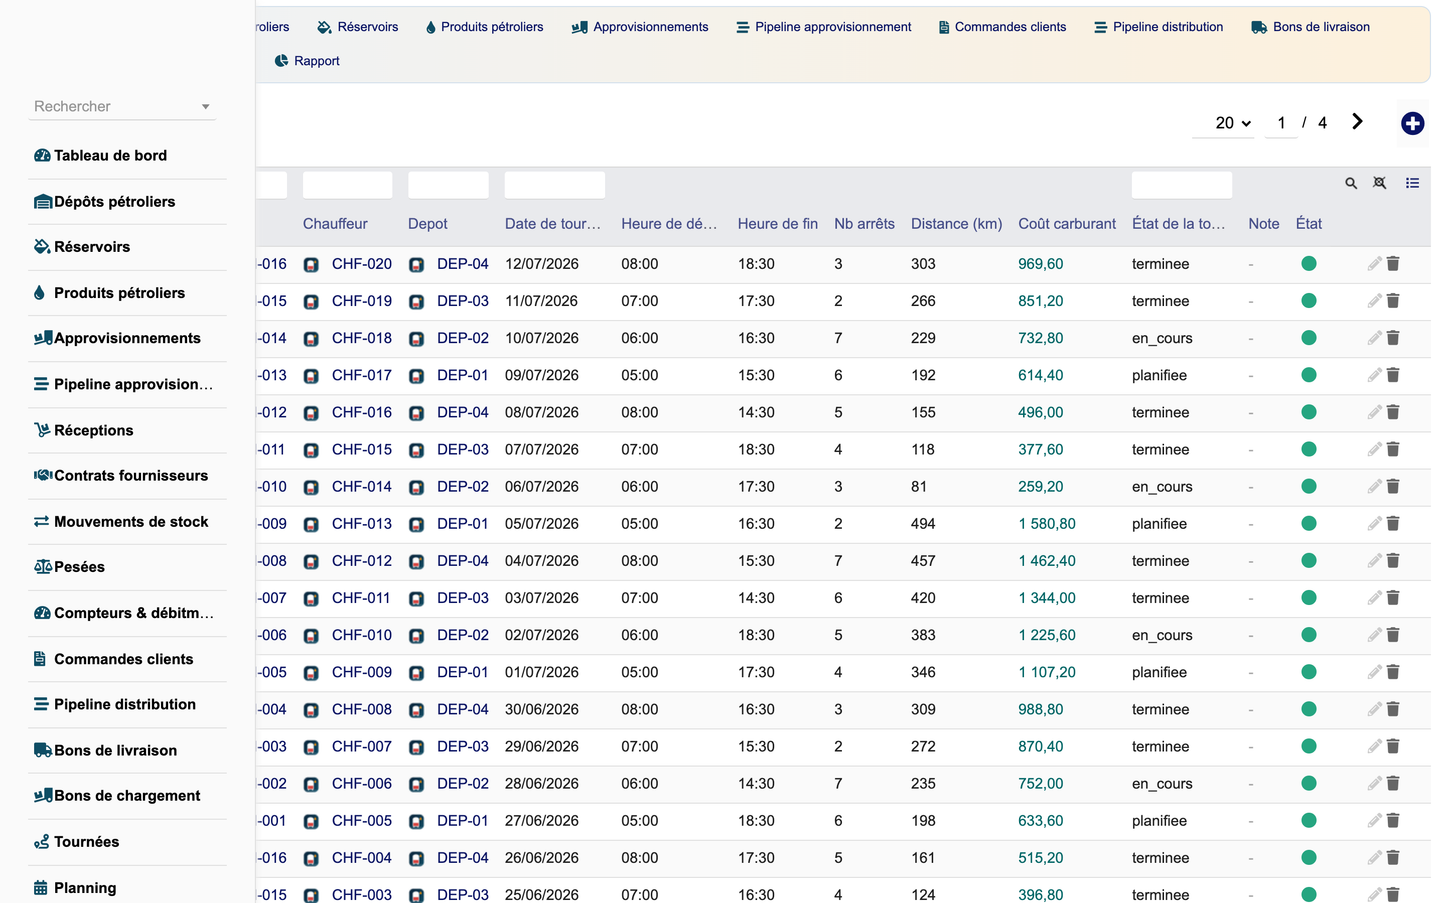Open the column list settings icon
1445x903 pixels.
pos(1412,183)
